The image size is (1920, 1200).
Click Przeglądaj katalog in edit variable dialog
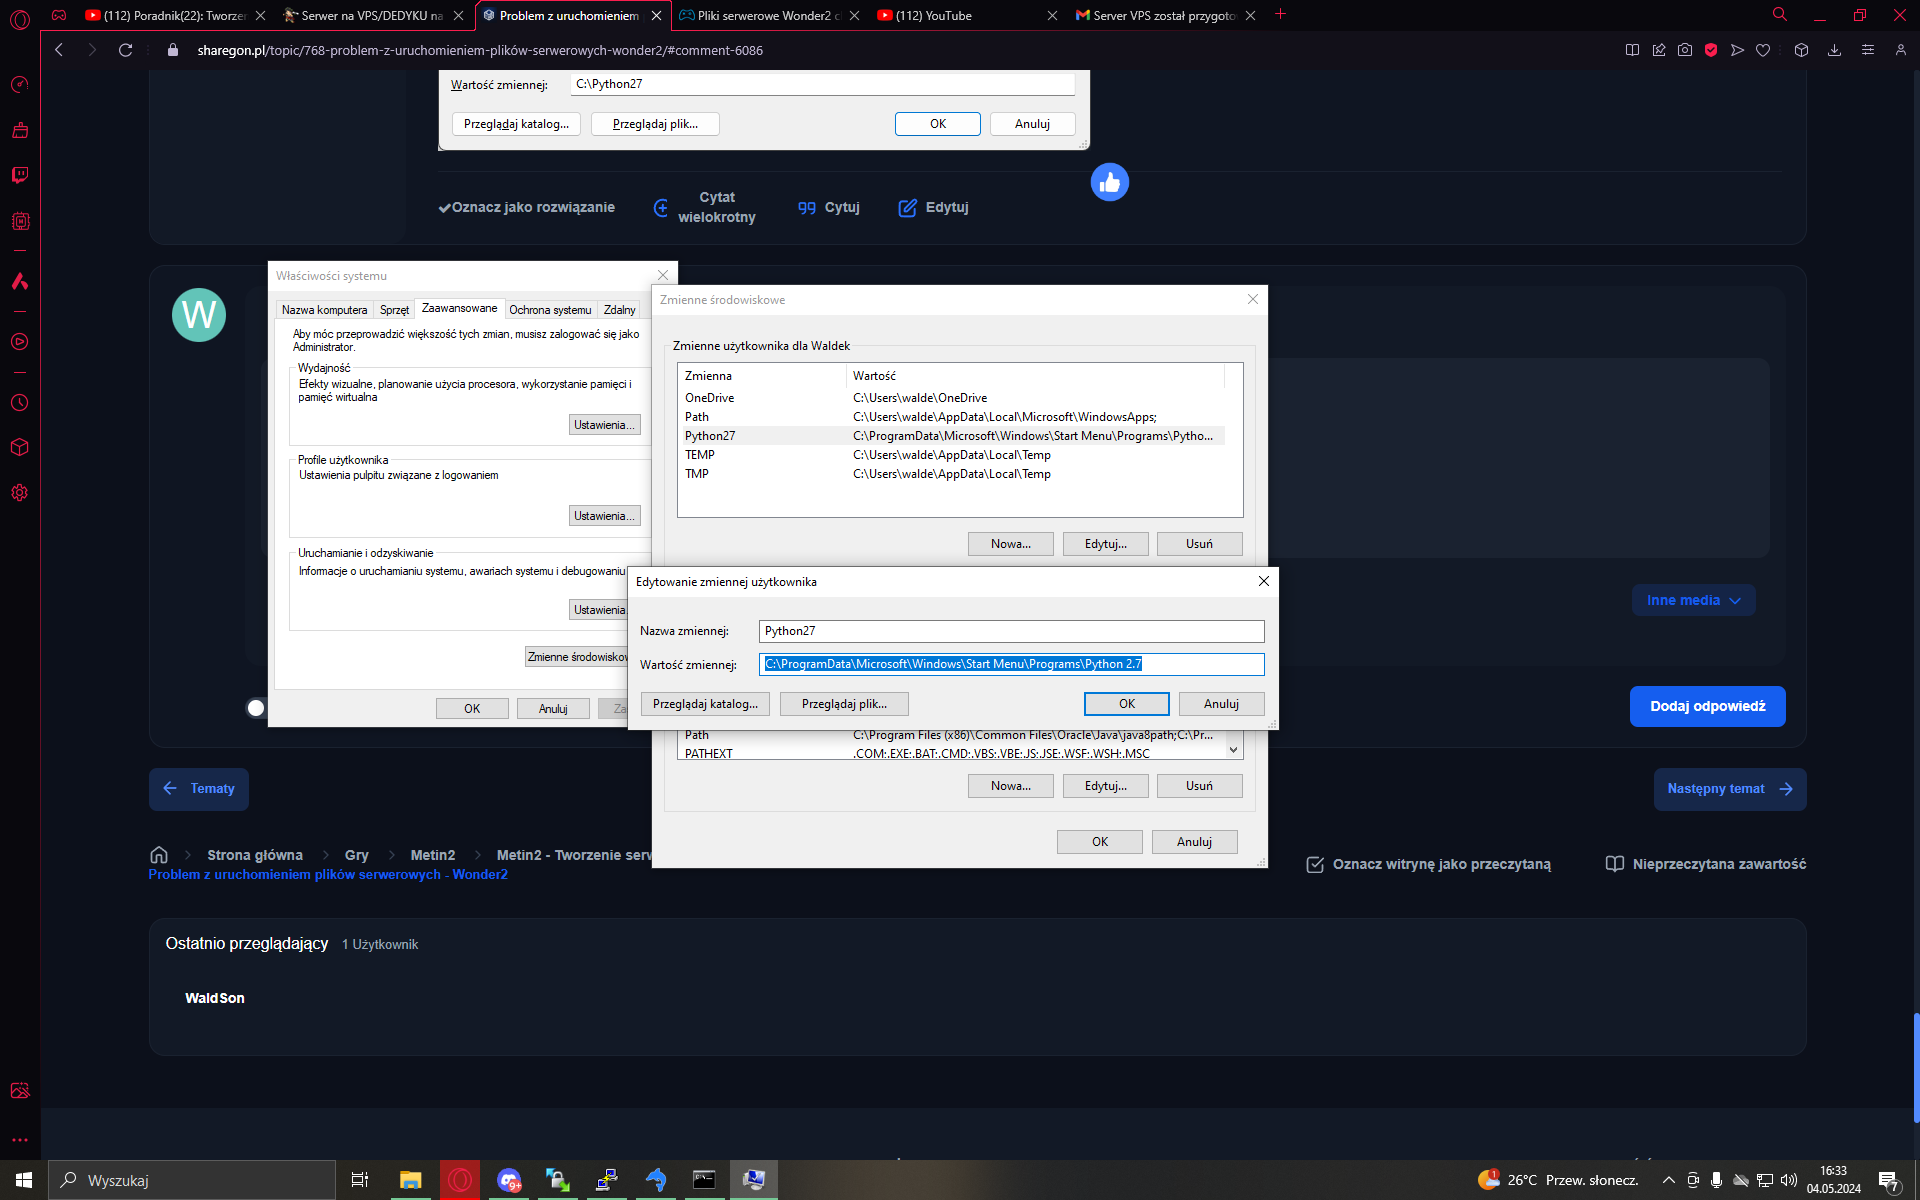[705, 704]
